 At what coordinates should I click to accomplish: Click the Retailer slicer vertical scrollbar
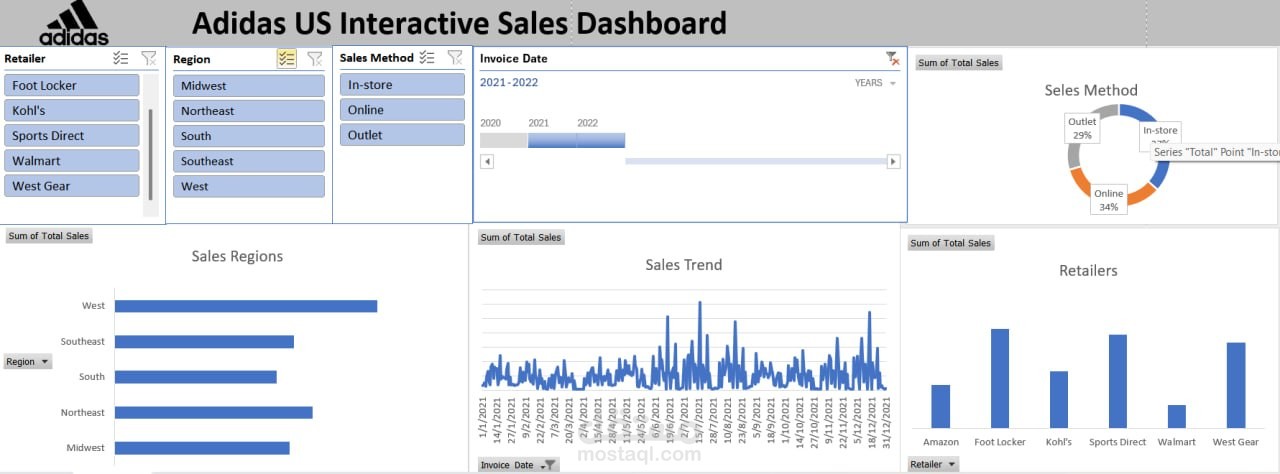click(x=151, y=154)
